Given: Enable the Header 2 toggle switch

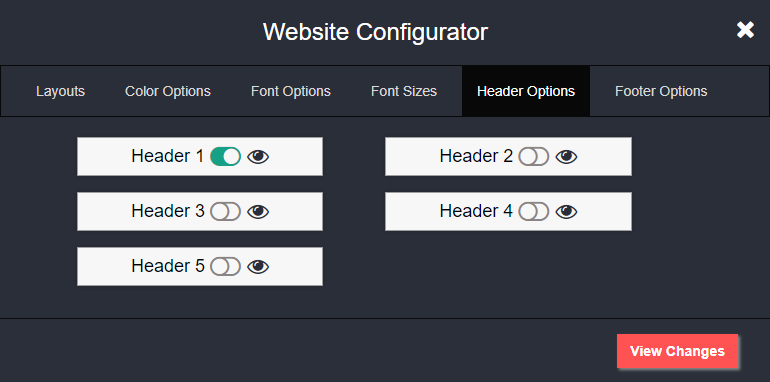Looking at the screenshot, I should pos(534,157).
